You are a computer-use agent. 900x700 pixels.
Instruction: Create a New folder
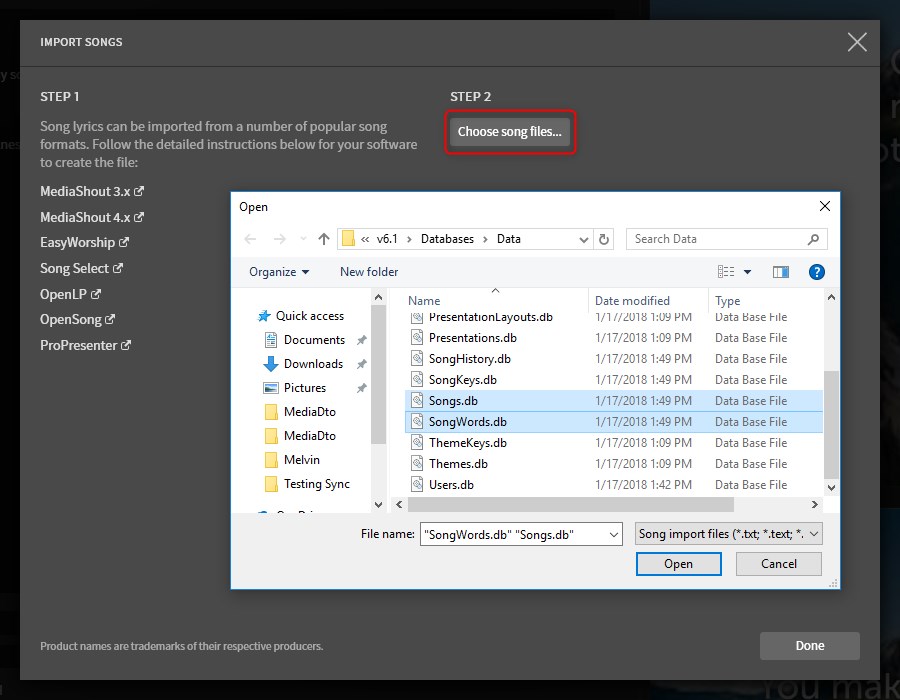[x=369, y=272]
